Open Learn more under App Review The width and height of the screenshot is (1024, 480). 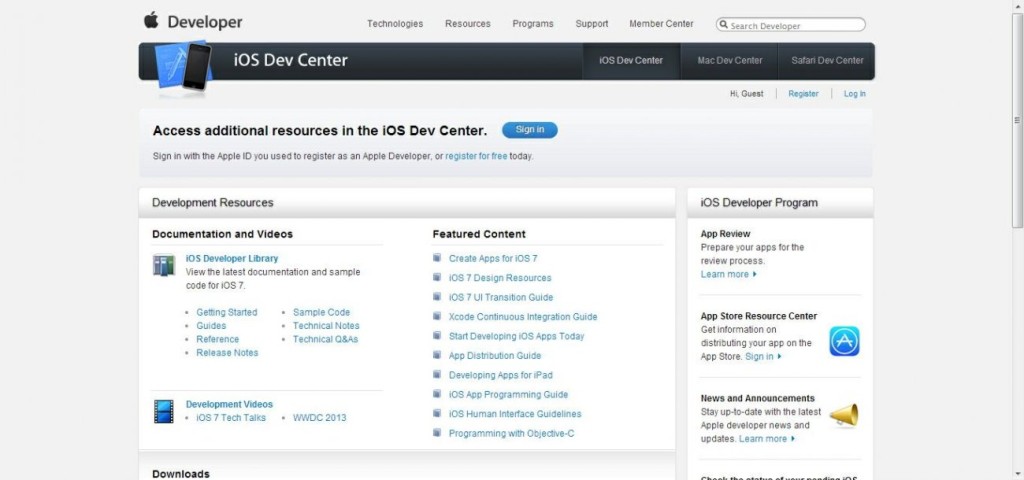point(727,274)
